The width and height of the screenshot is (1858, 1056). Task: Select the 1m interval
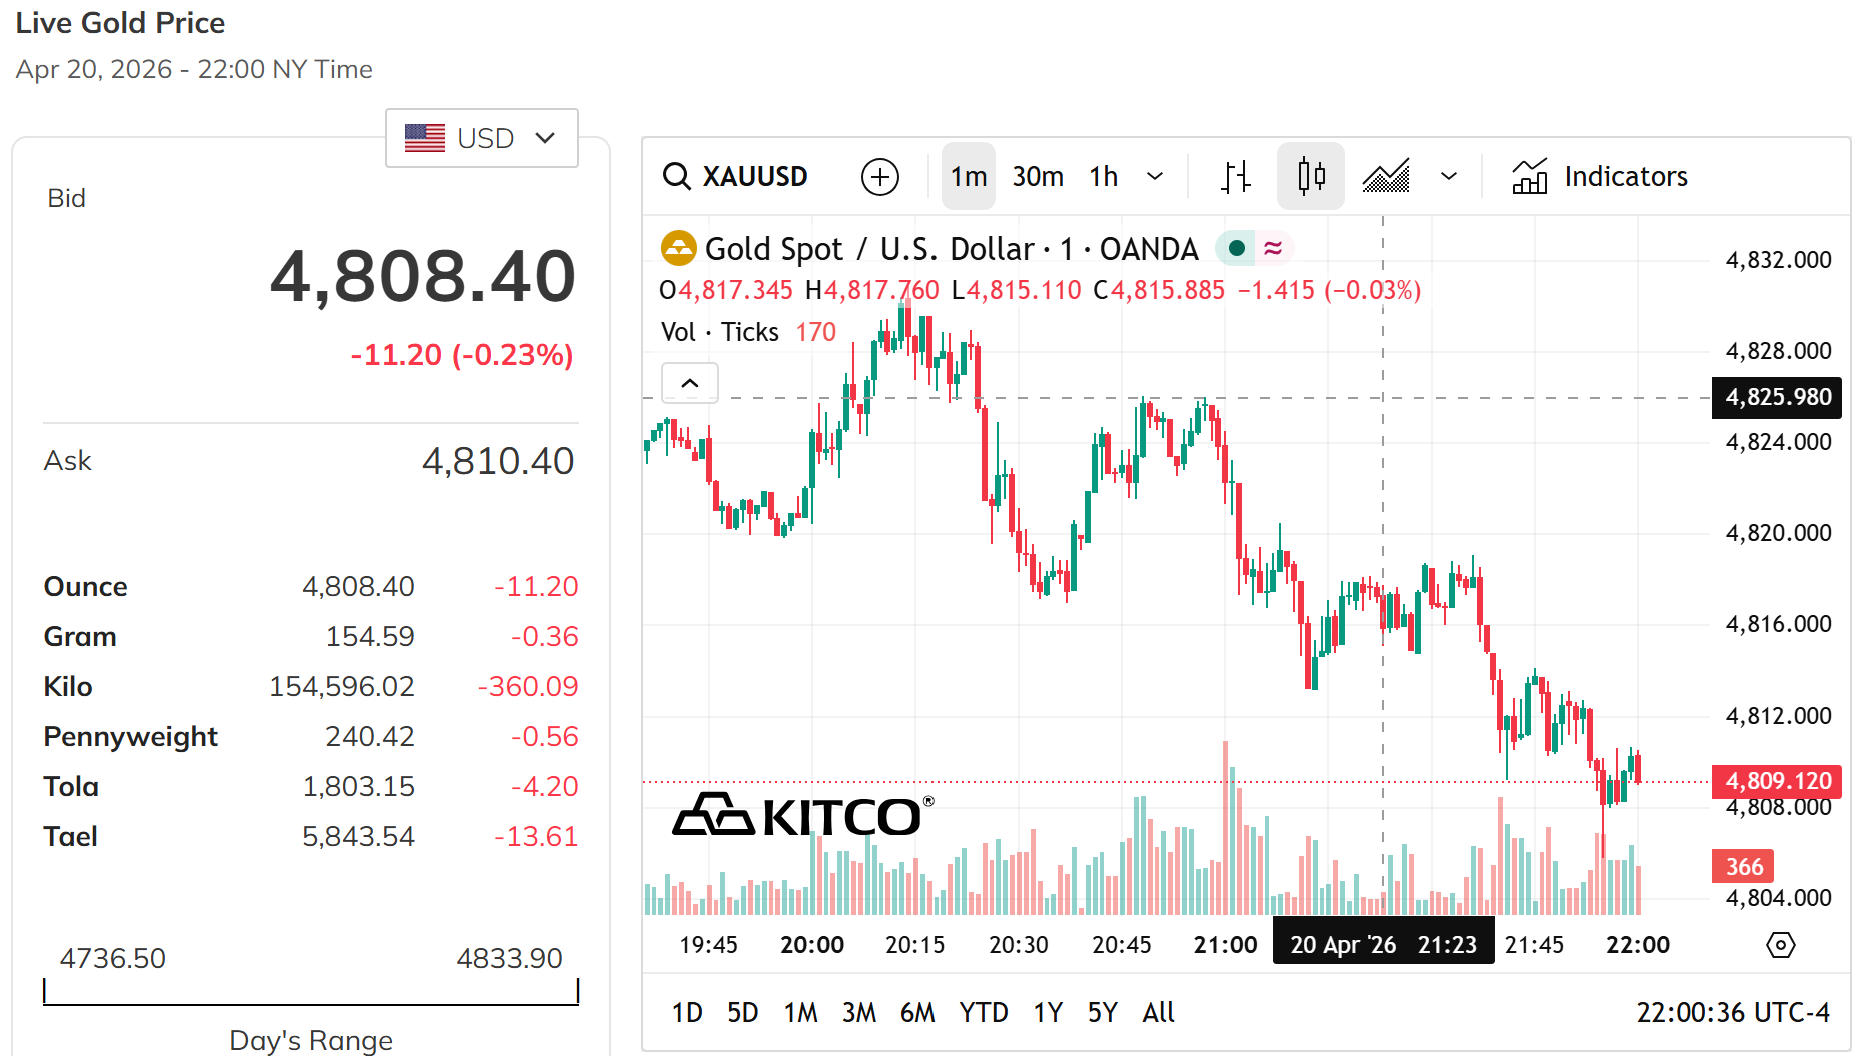pos(968,177)
